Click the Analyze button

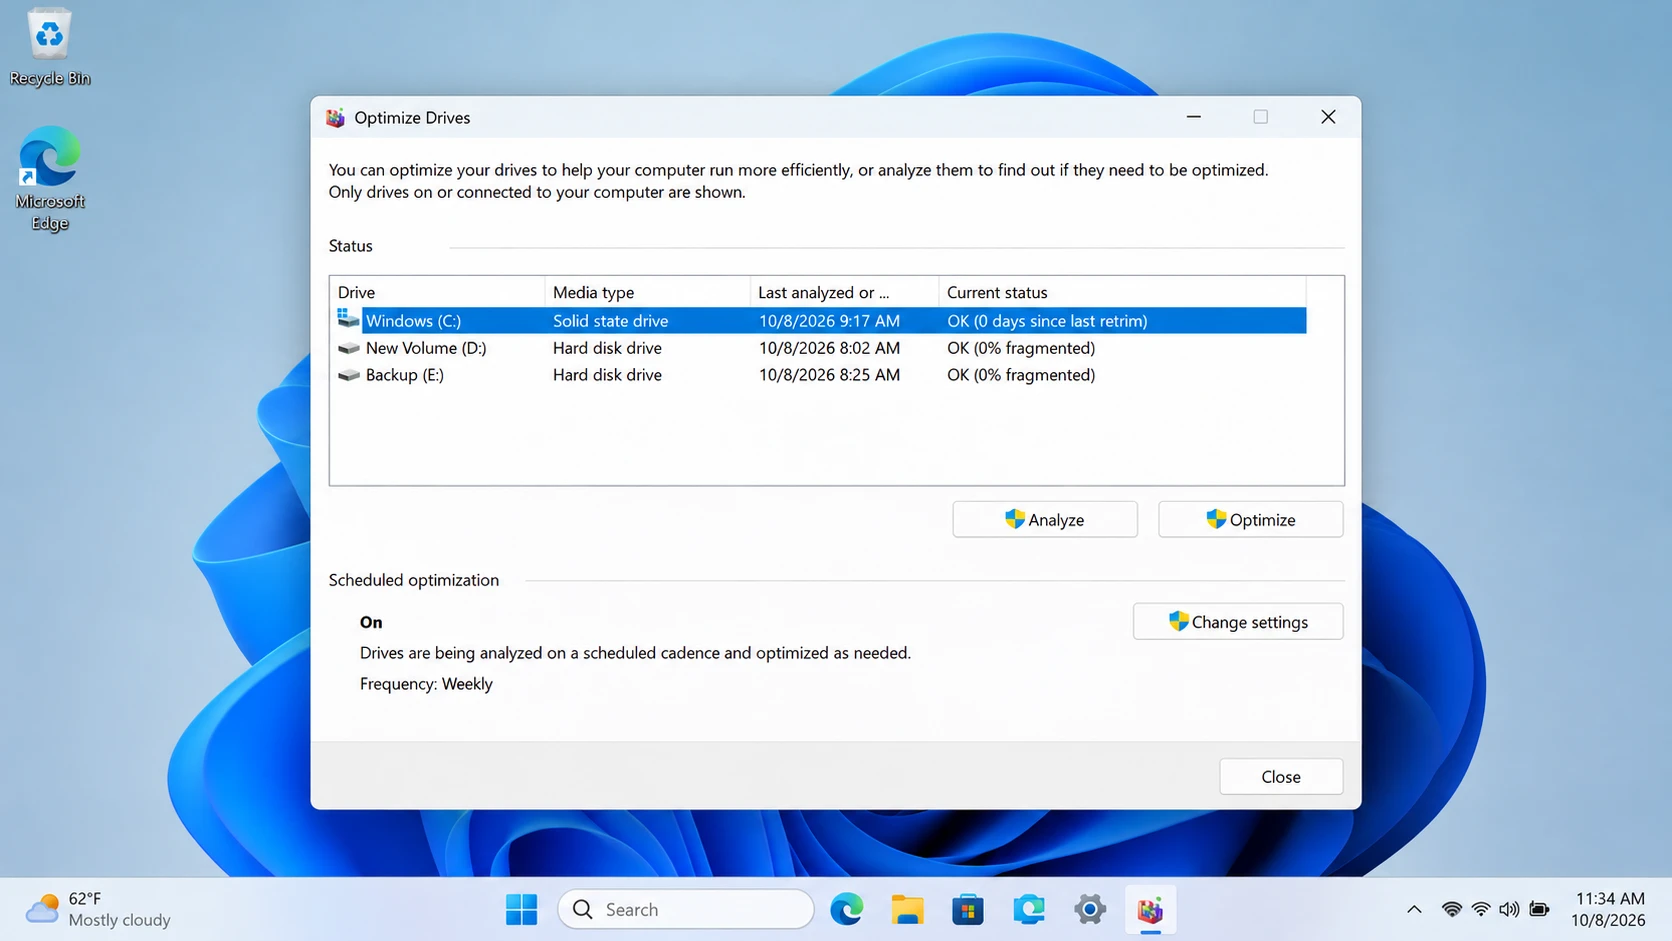(x=1045, y=519)
